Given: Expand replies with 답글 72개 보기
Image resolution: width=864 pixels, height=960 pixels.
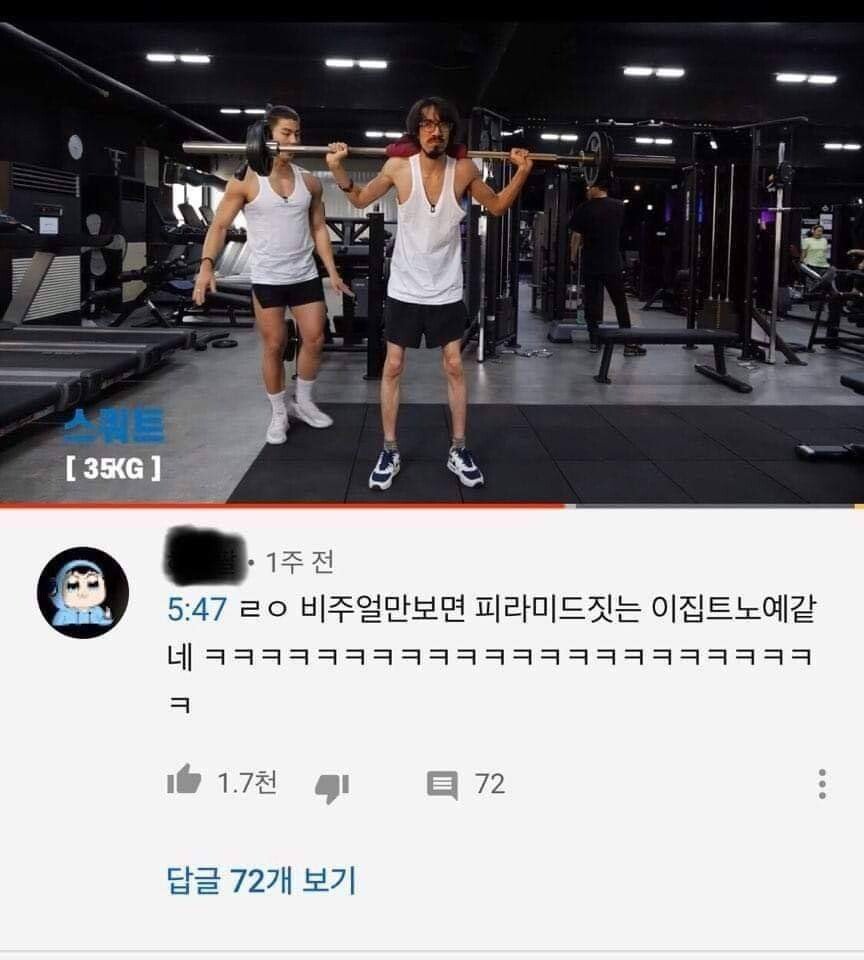Looking at the screenshot, I should click(x=261, y=880).
